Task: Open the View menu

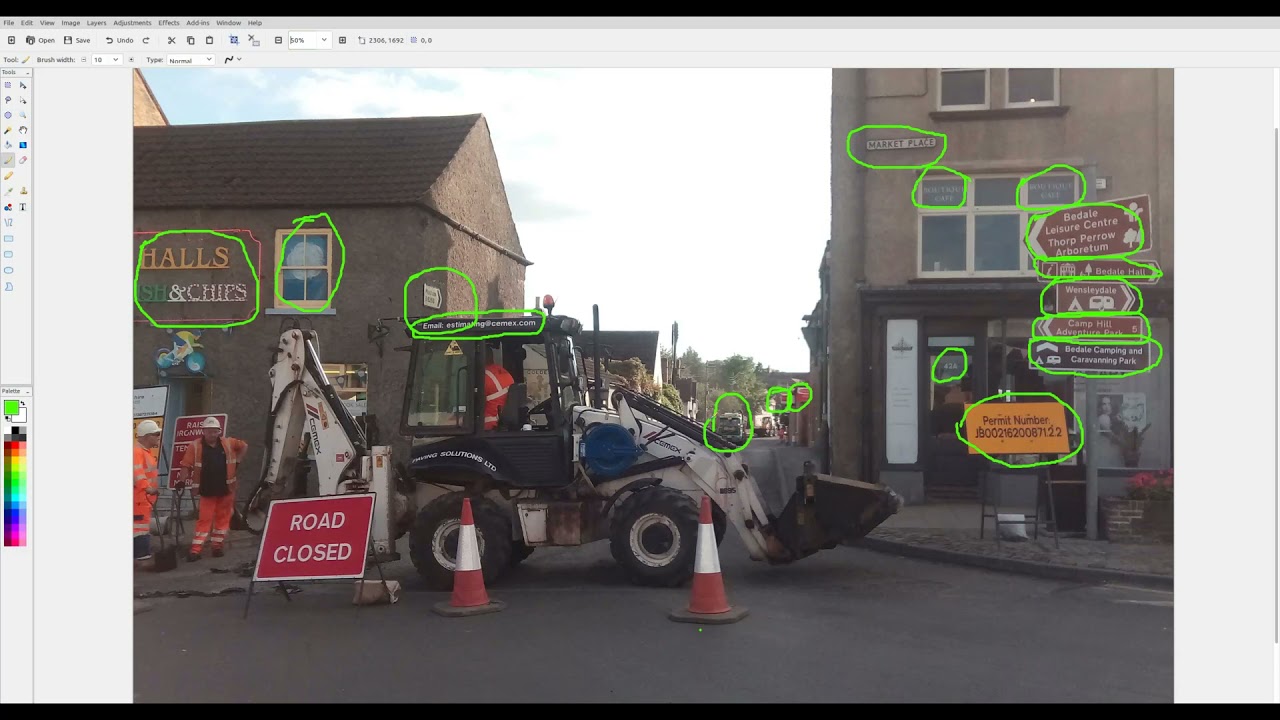Action: pyautogui.click(x=47, y=22)
